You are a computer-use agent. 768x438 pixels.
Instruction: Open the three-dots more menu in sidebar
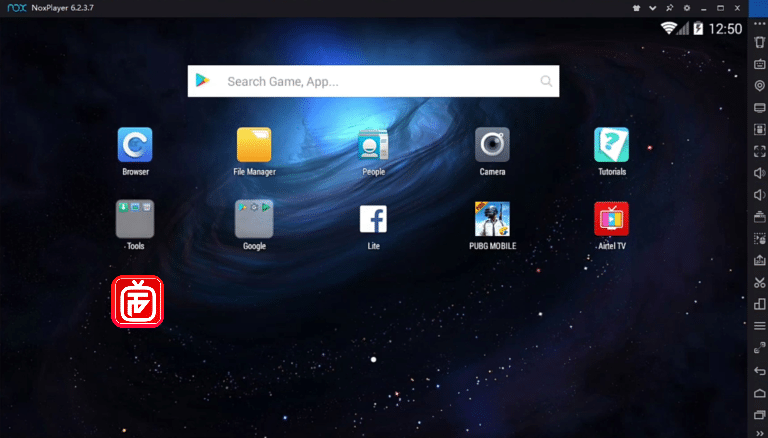pyautogui.click(x=760, y=24)
